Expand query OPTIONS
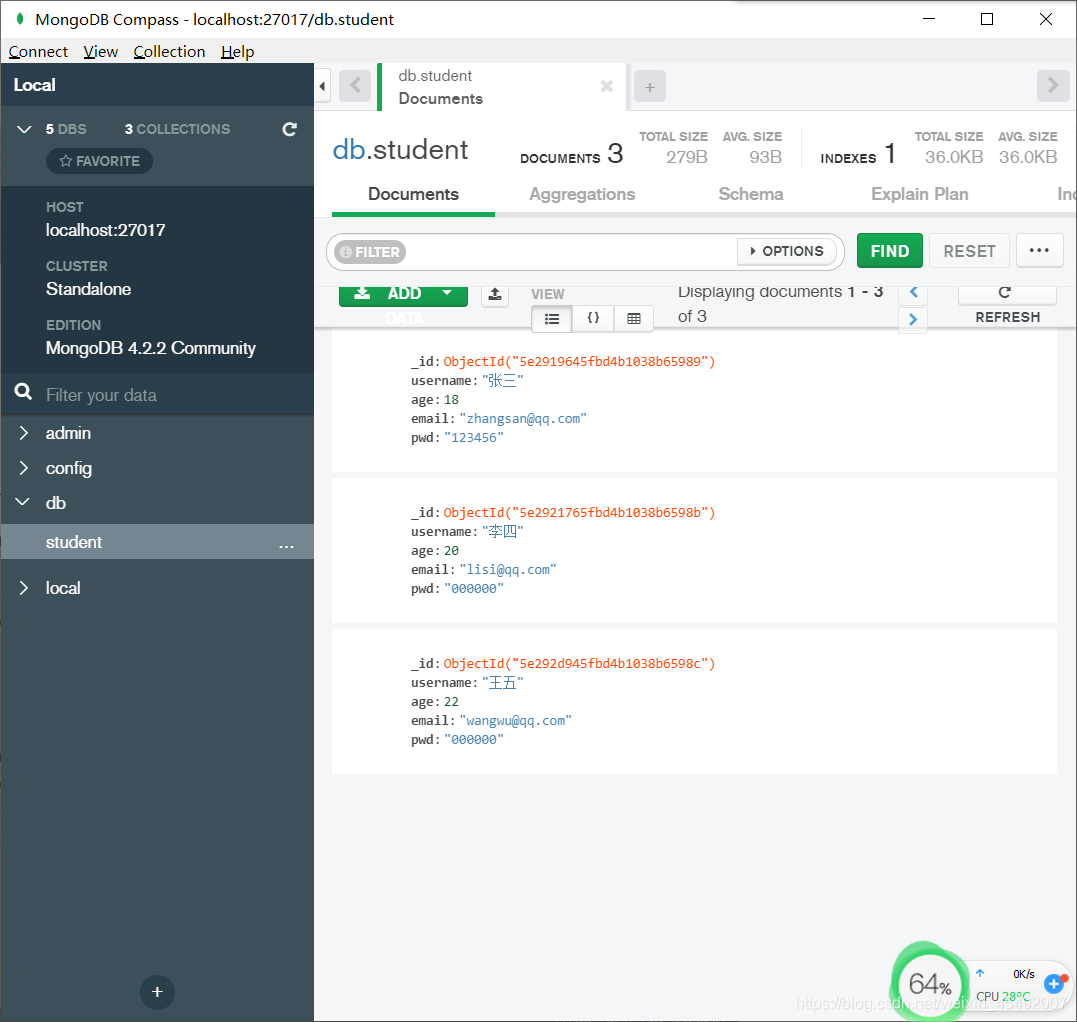Screen dimensions: 1077x1022 787,251
